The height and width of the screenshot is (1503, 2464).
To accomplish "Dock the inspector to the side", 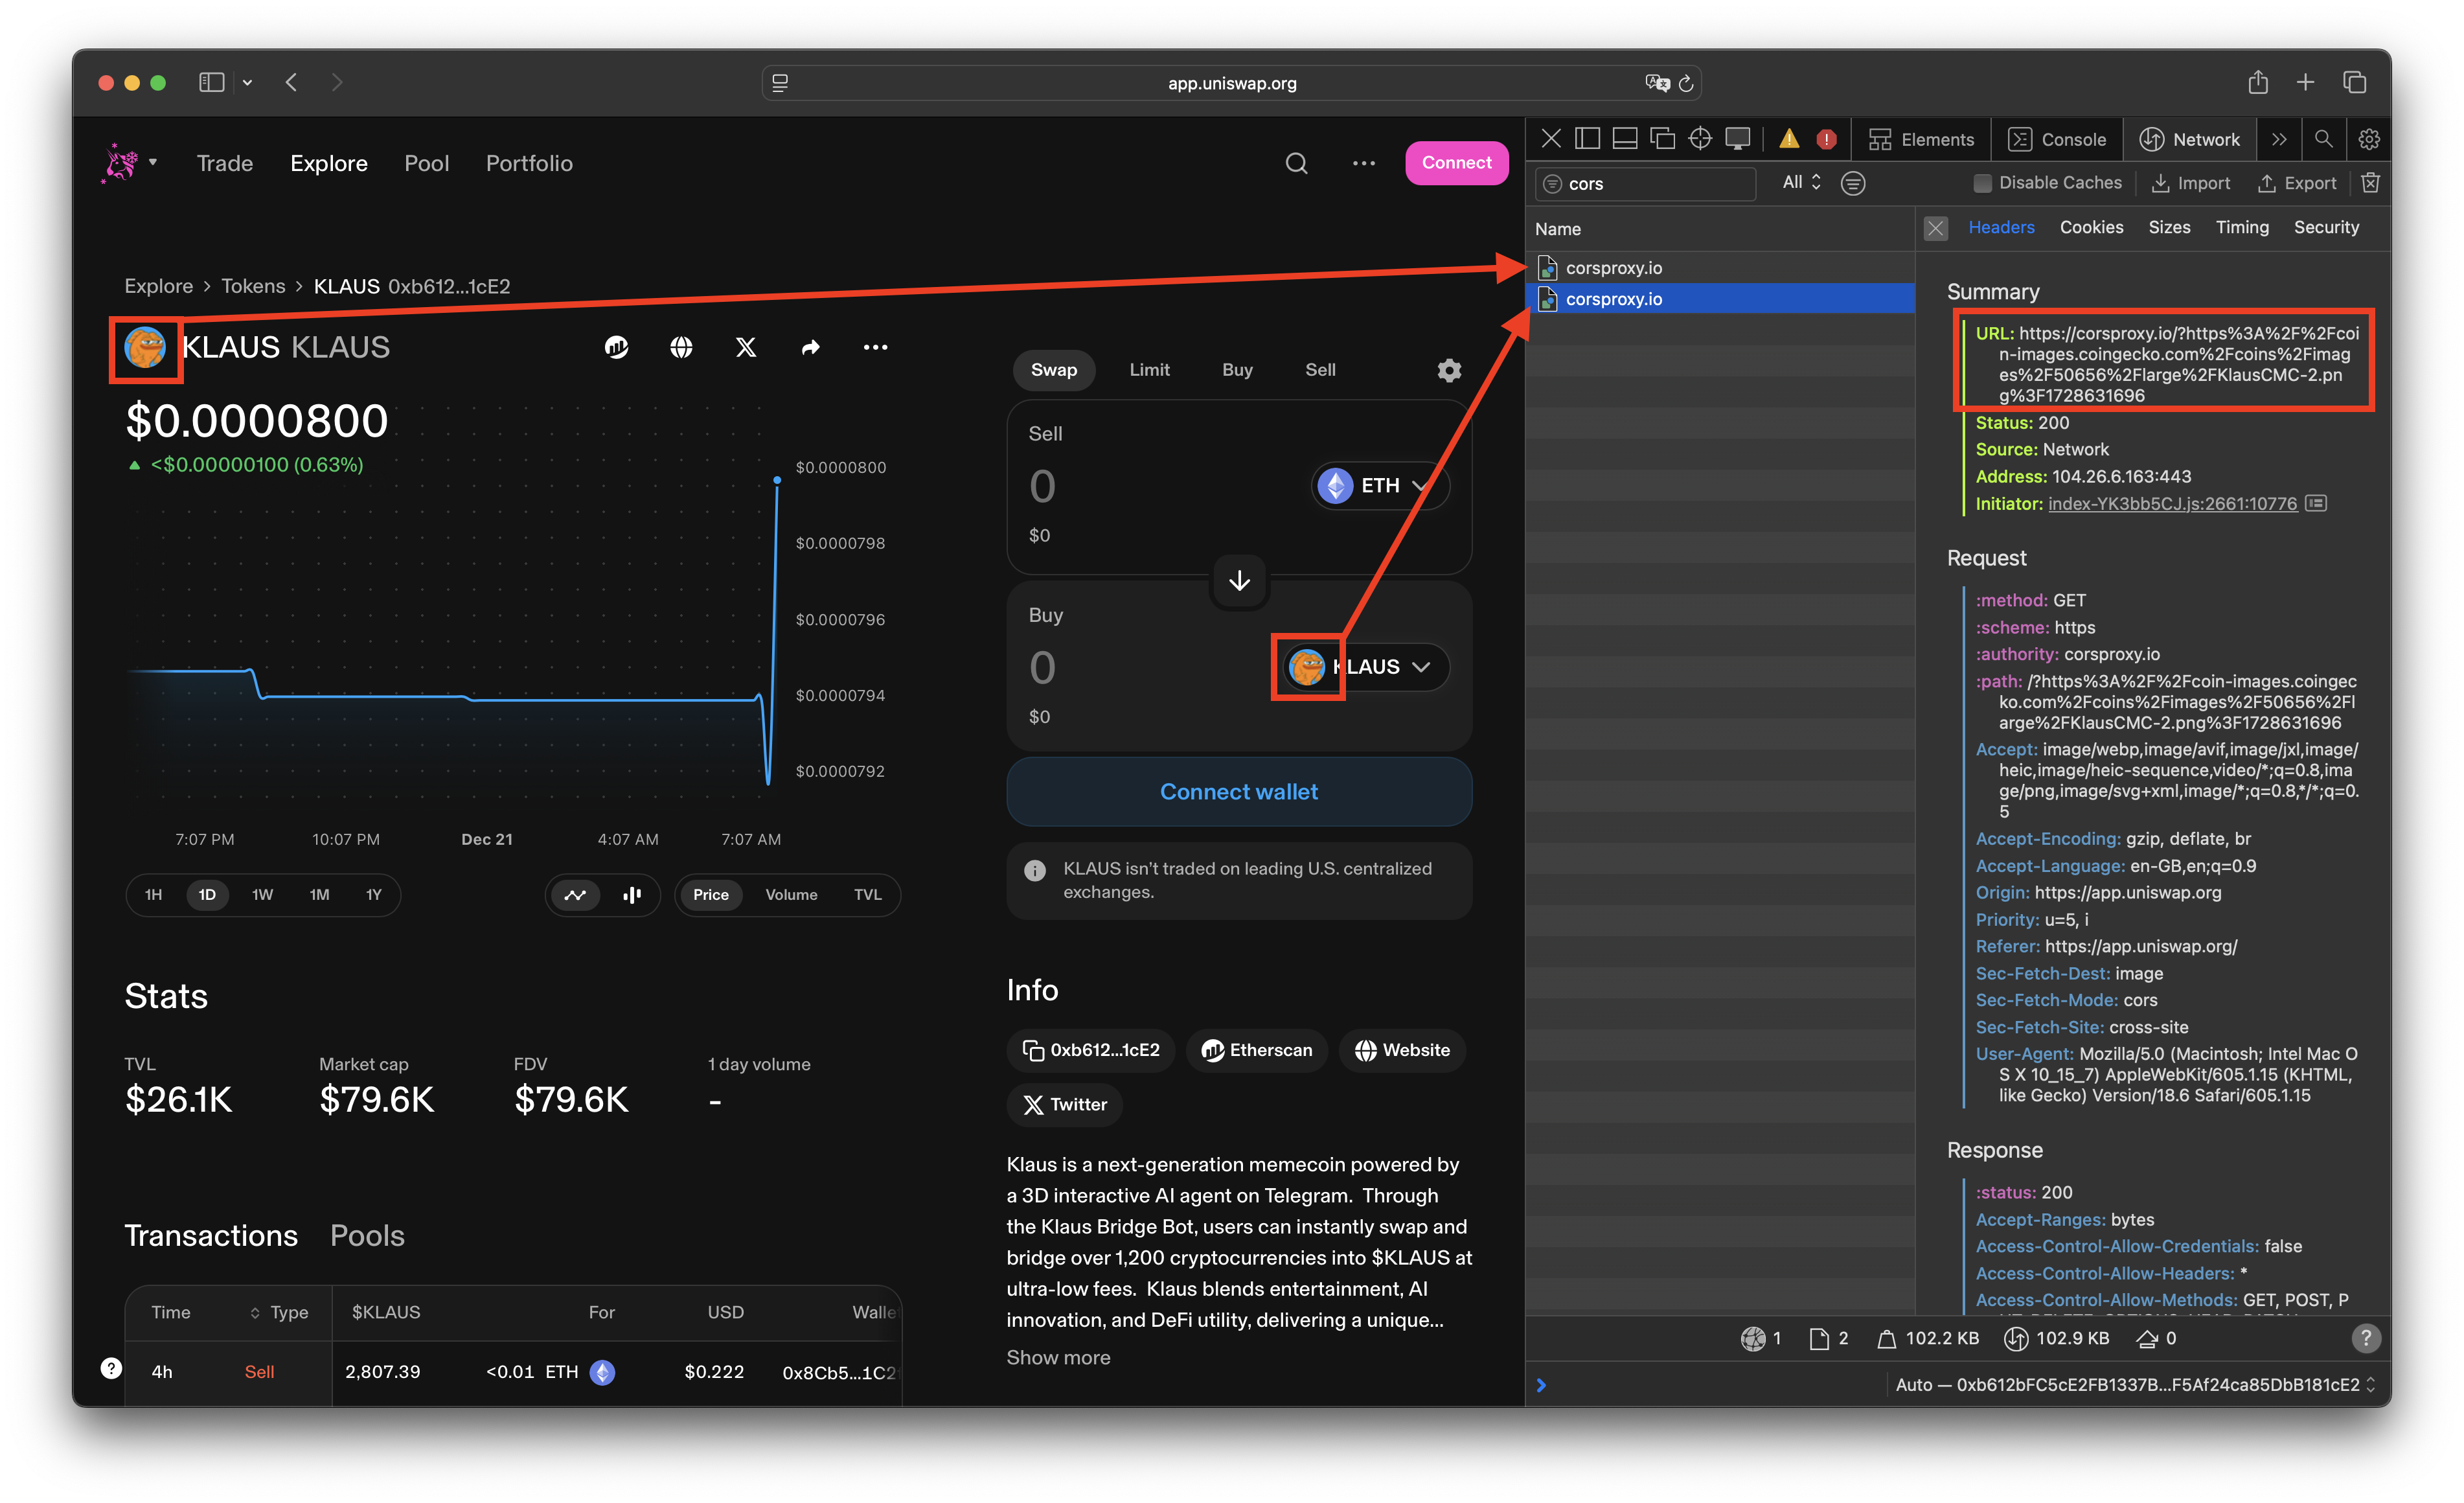I will tap(1587, 139).
